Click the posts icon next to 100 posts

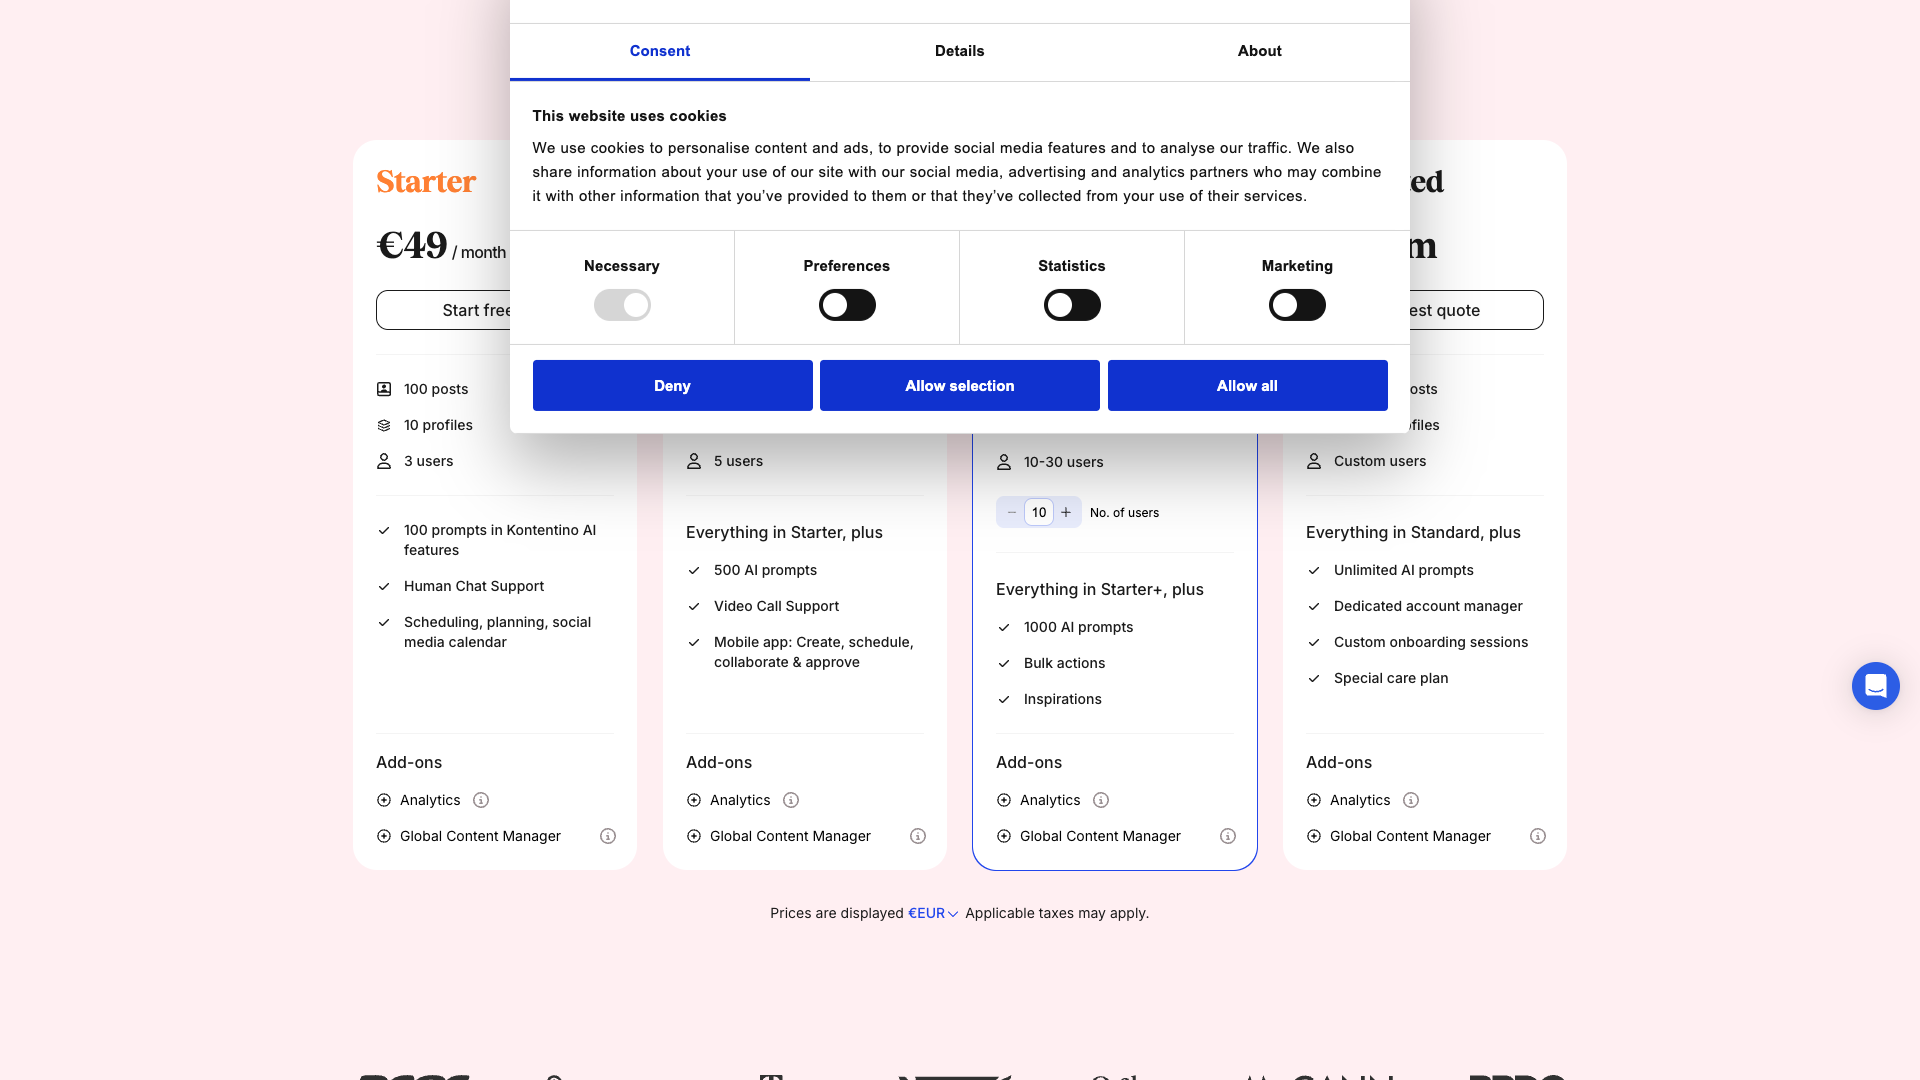[383, 388]
